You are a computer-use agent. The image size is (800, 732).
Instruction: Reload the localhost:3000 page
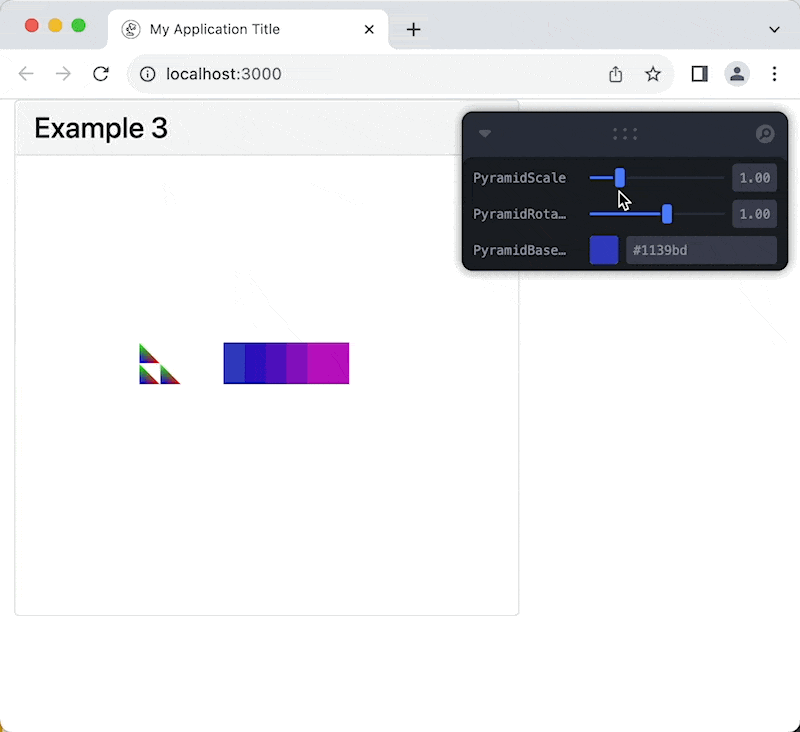(100, 73)
